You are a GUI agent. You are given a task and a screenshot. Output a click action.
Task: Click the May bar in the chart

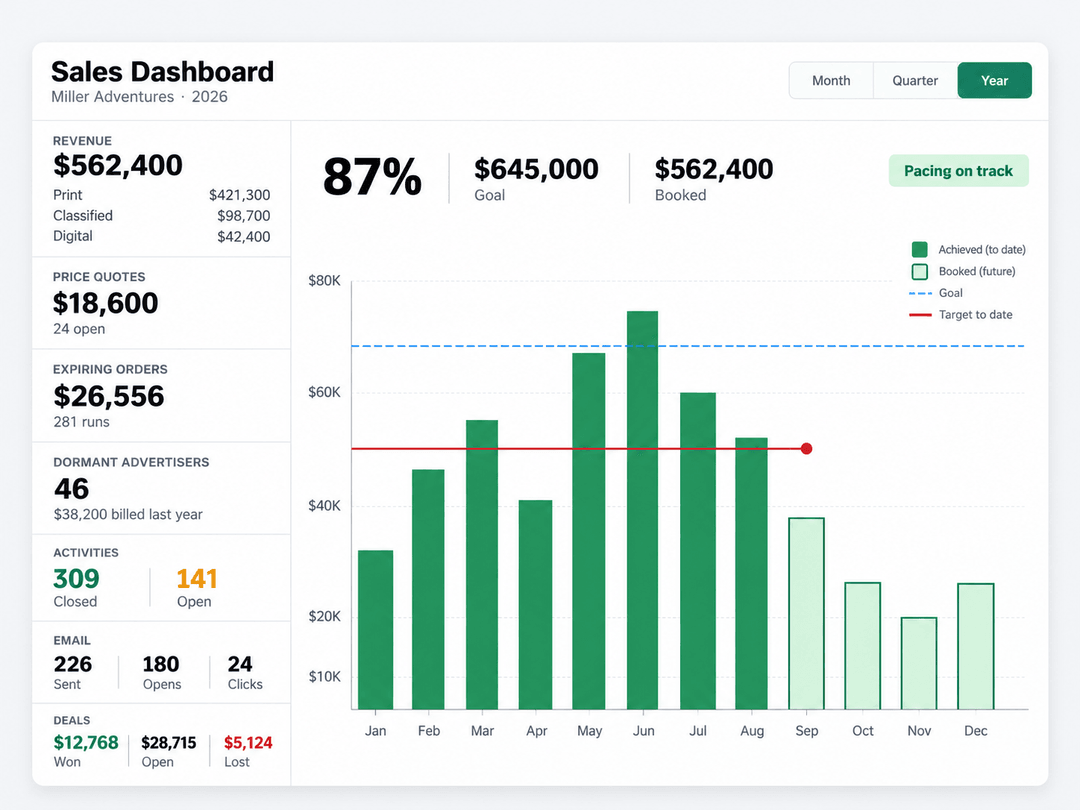point(589,531)
